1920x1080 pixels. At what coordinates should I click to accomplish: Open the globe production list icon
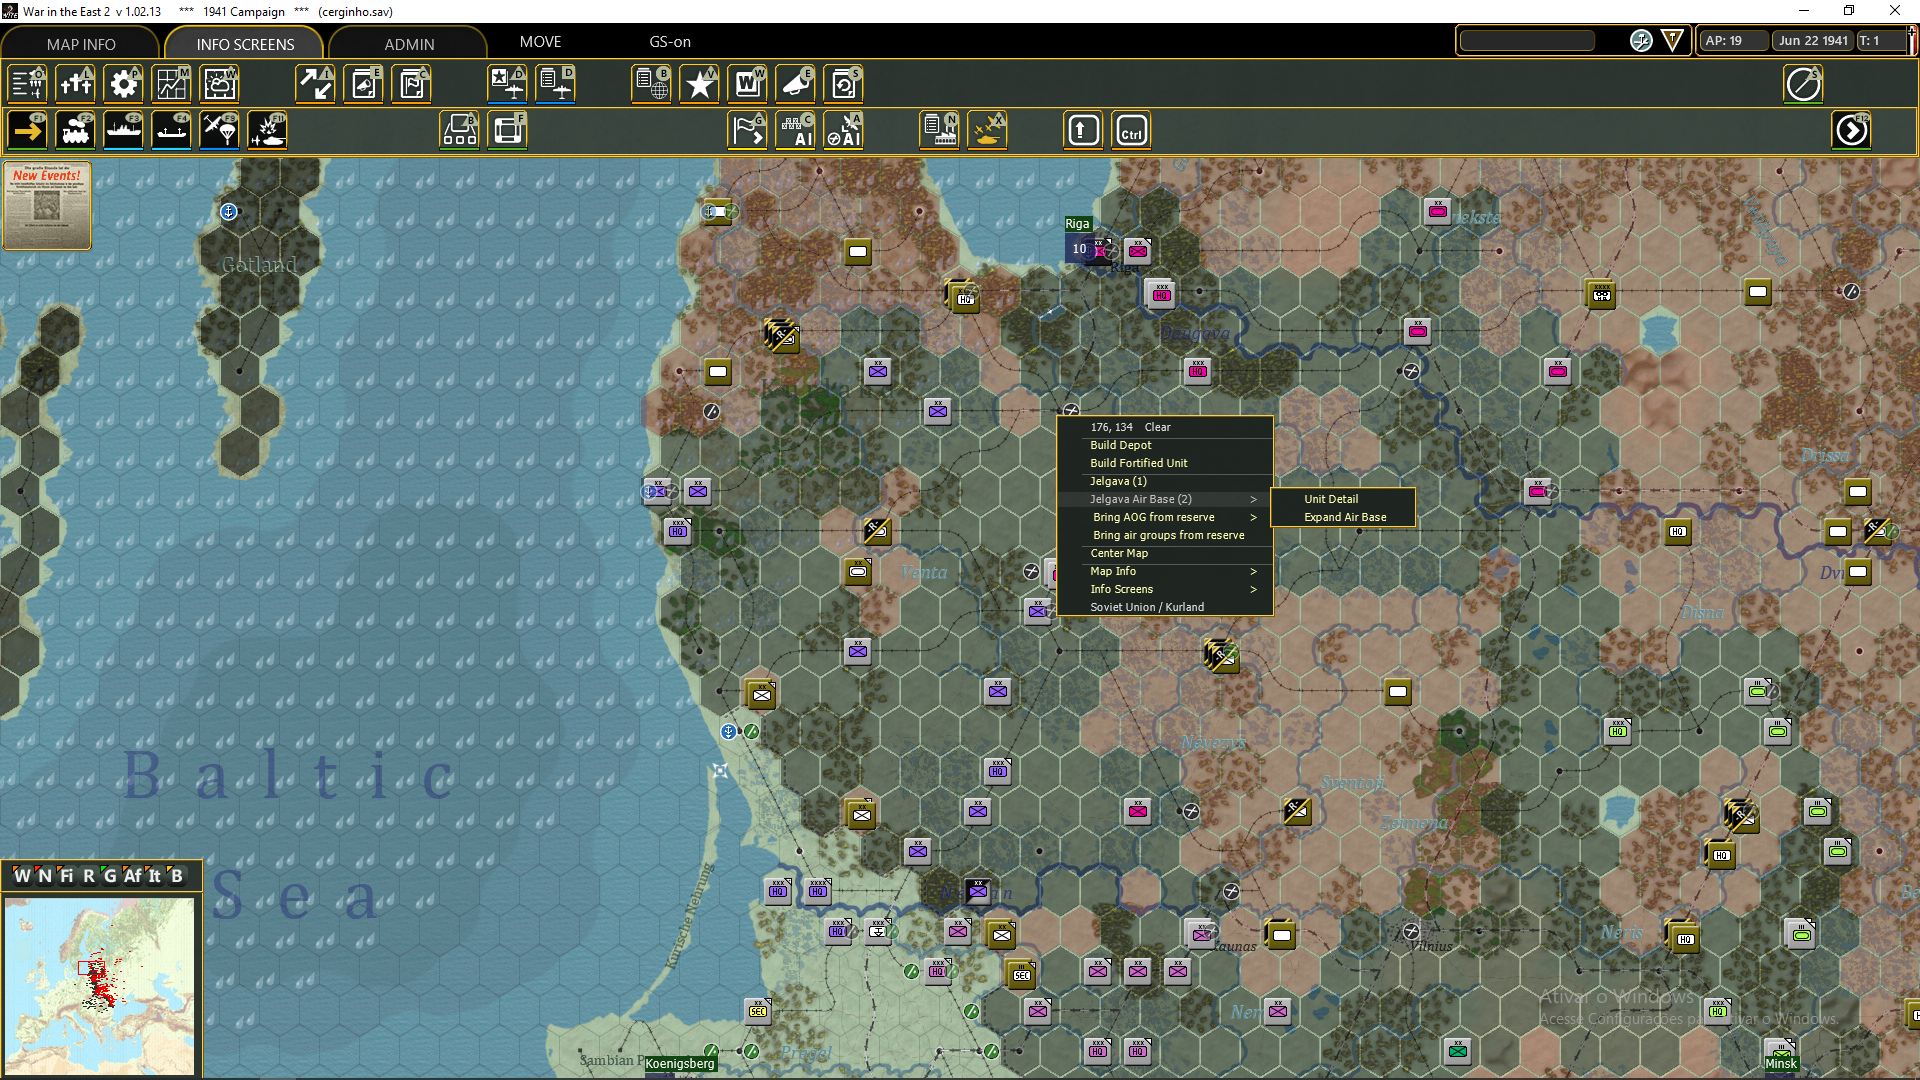(652, 84)
